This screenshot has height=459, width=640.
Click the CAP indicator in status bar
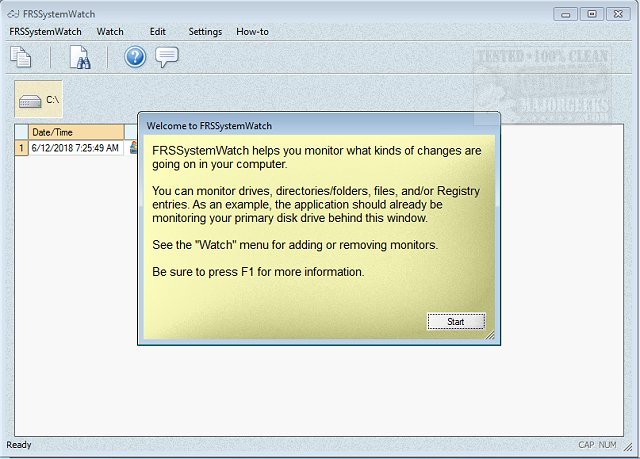click(586, 445)
